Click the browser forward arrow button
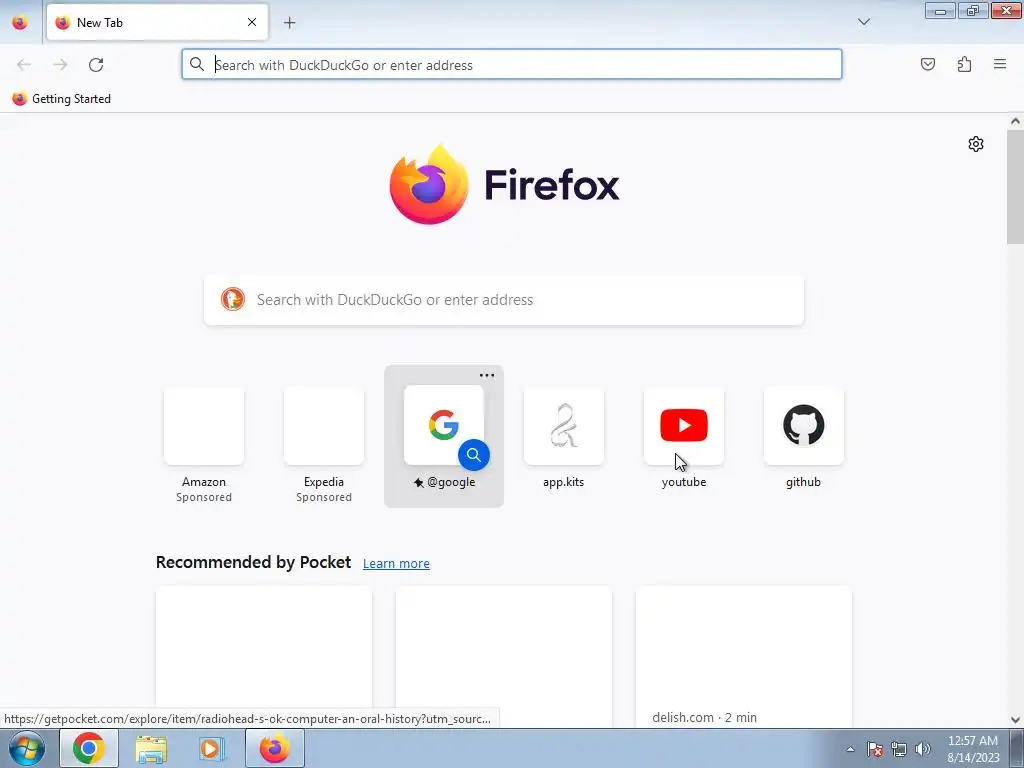 tap(60, 65)
